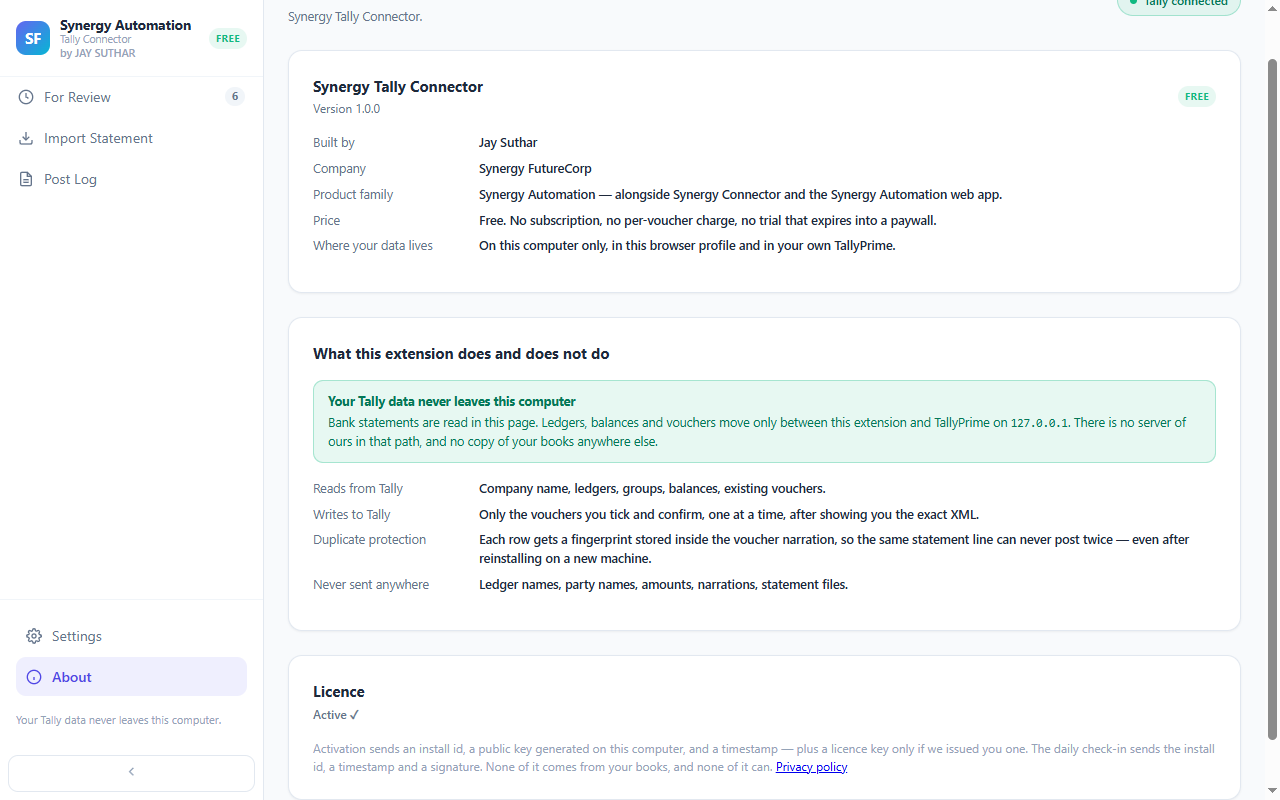Click the green data never leaves banner heading
Image resolution: width=1280 pixels, height=800 pixels.
click(x=452, y=402)
